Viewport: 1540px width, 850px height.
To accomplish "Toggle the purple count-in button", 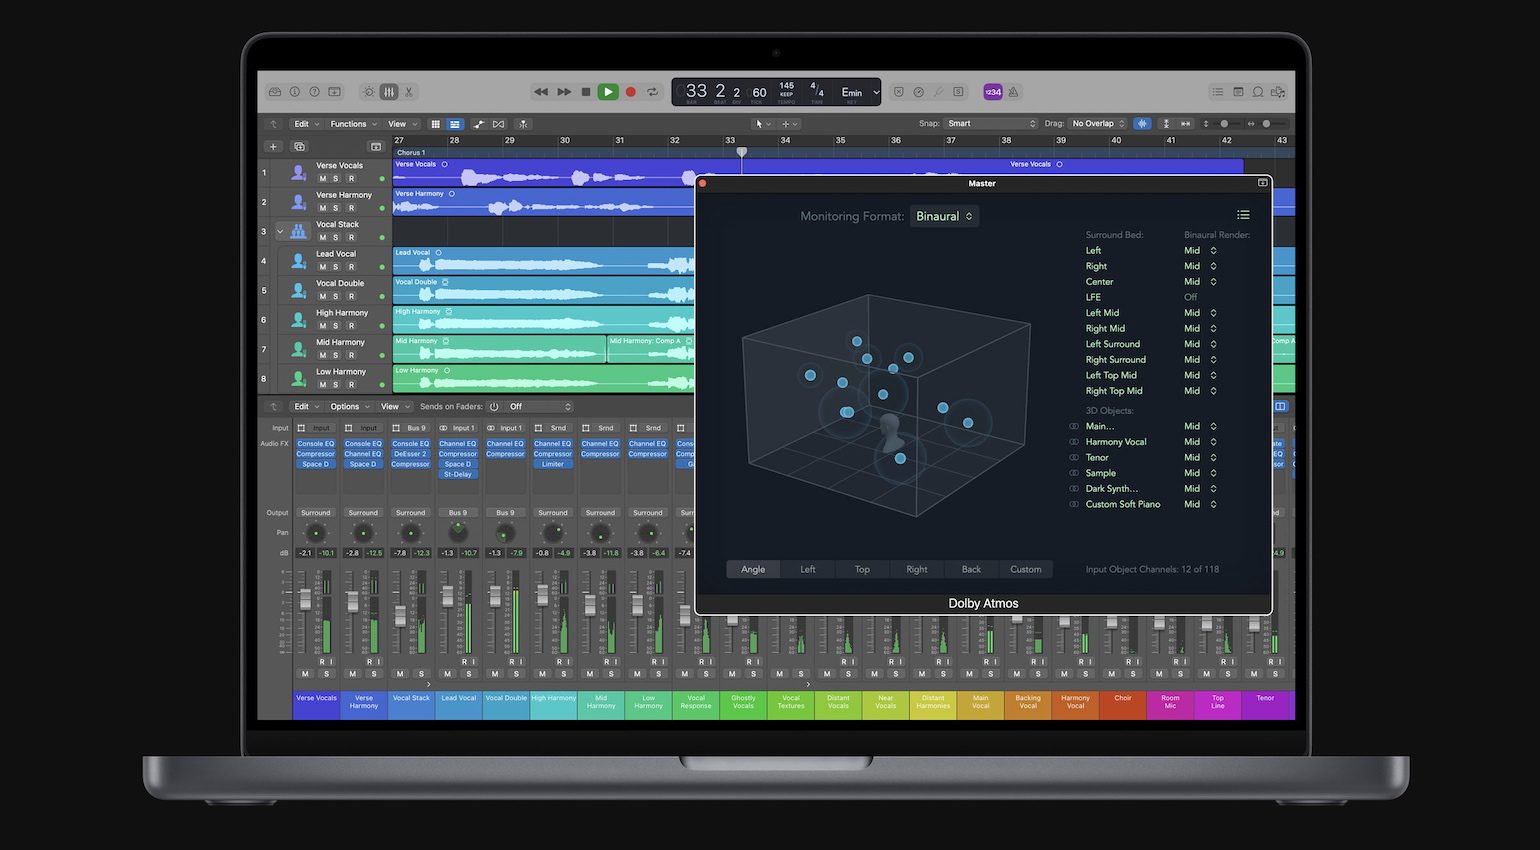I will (992, 92).
